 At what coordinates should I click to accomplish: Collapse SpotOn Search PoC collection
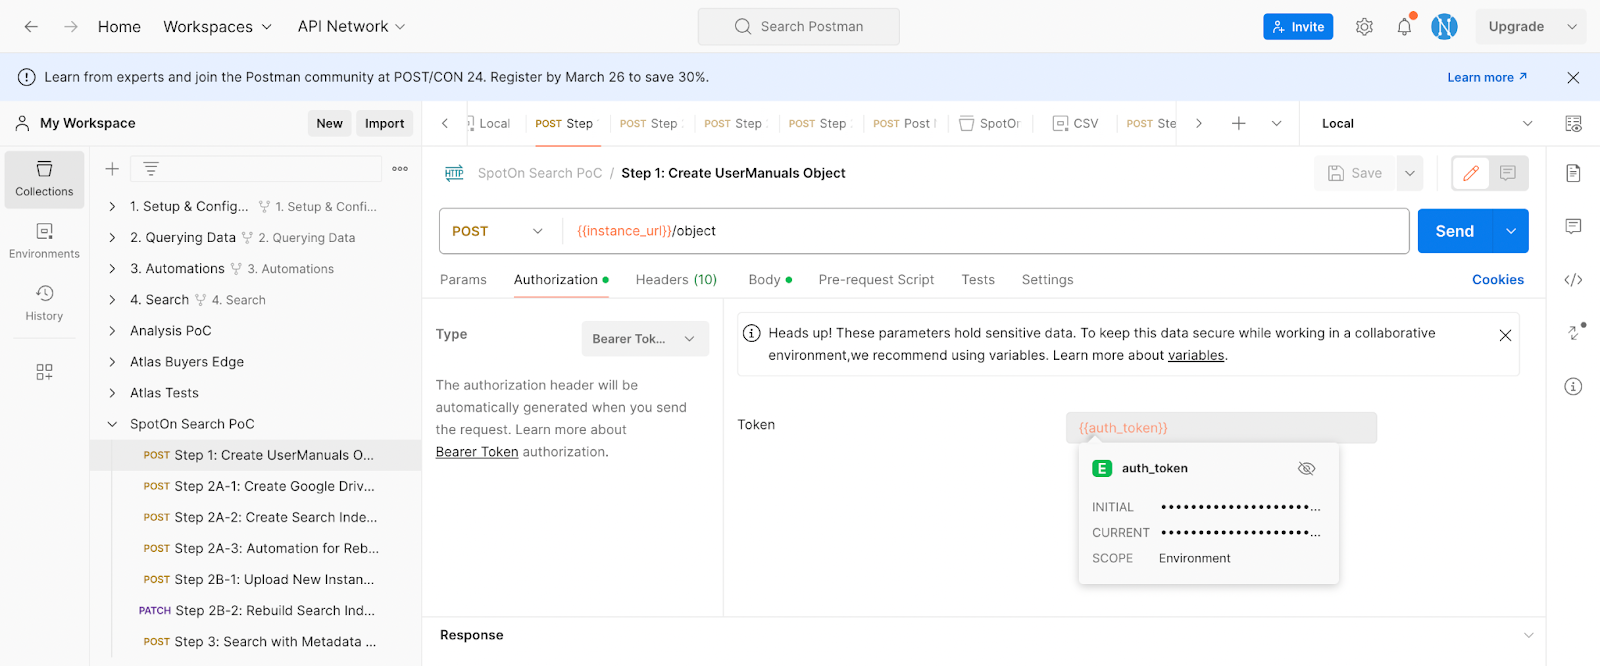(112, 424)
